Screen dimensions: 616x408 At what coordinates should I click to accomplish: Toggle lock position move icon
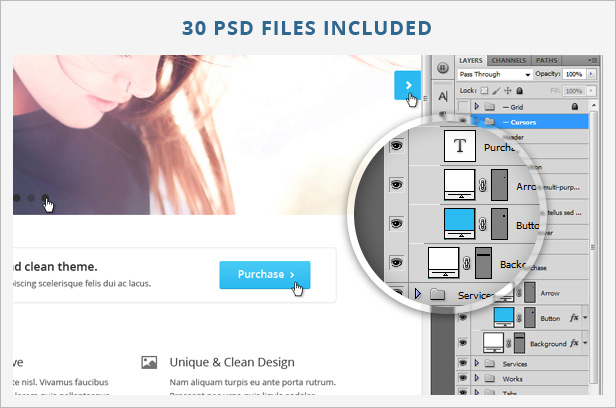[508, 91]
